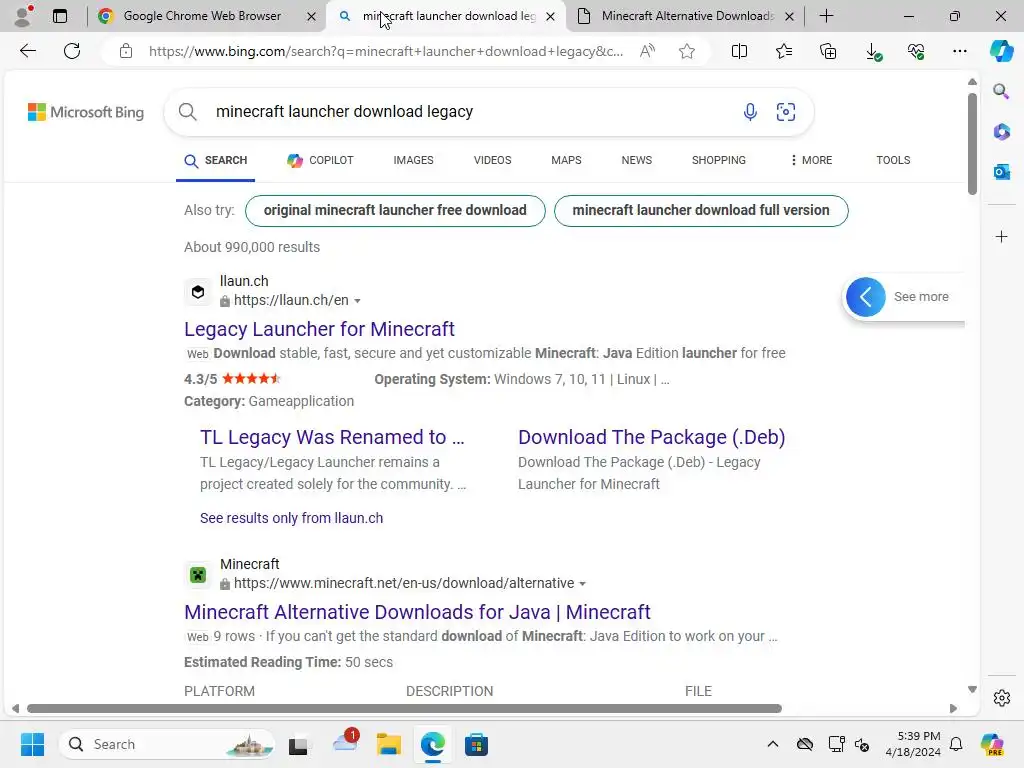This screenshot has width=1024, height=768.
Task: View site information lock icon
Action: [126, 51]
